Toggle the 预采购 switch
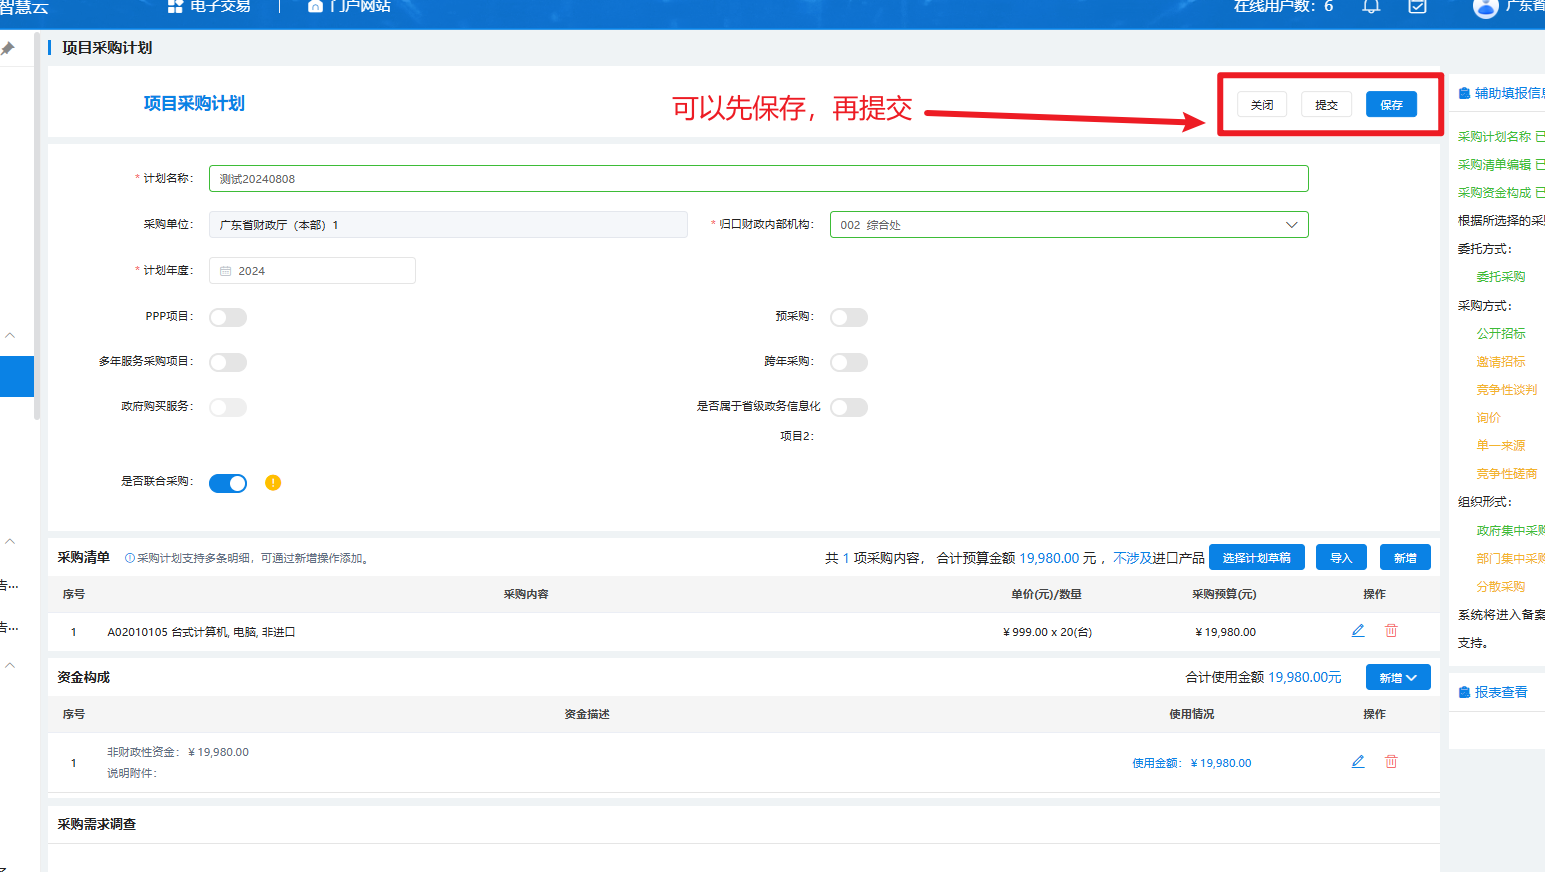This screenshot has width=1545, height=872. [x=849, y=317]
